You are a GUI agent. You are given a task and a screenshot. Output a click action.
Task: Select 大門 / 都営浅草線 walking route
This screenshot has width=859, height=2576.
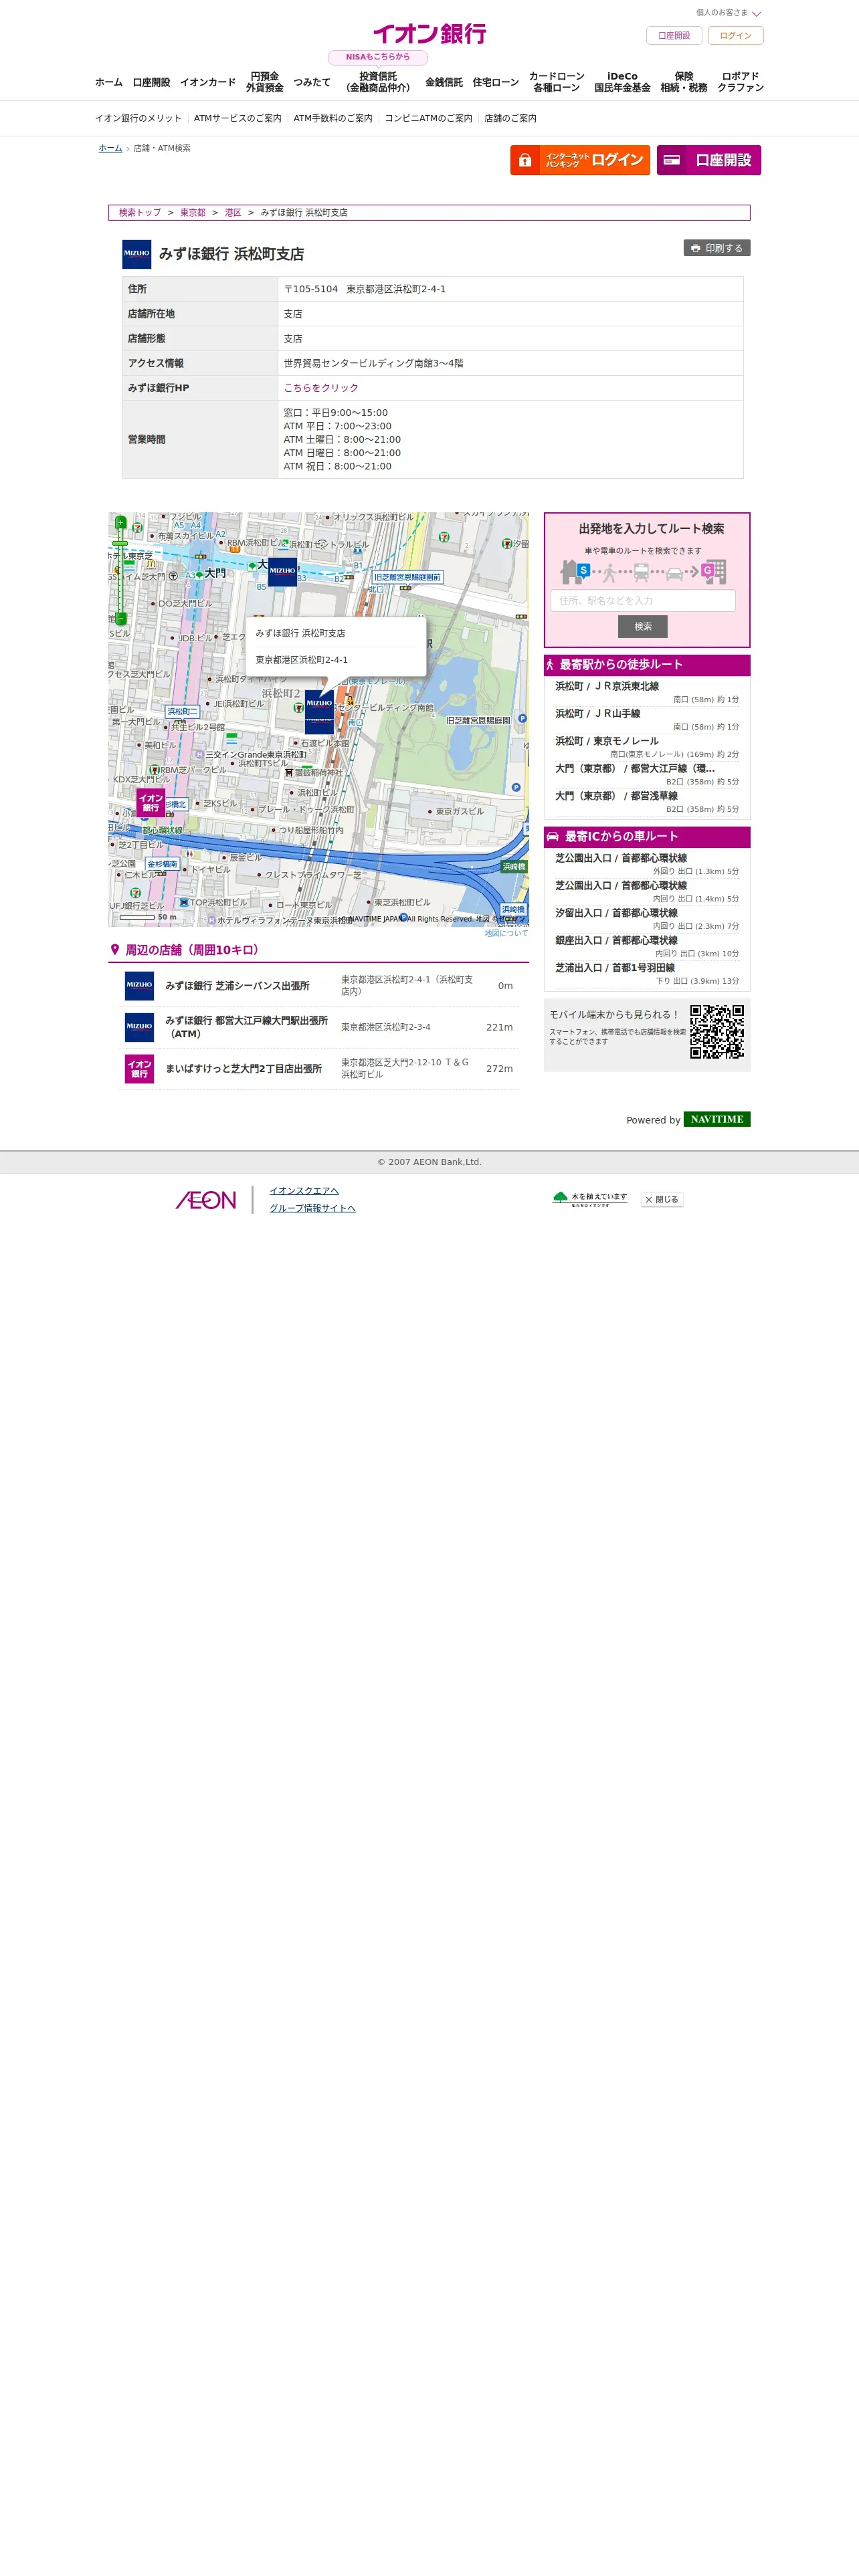coord(647,802)
